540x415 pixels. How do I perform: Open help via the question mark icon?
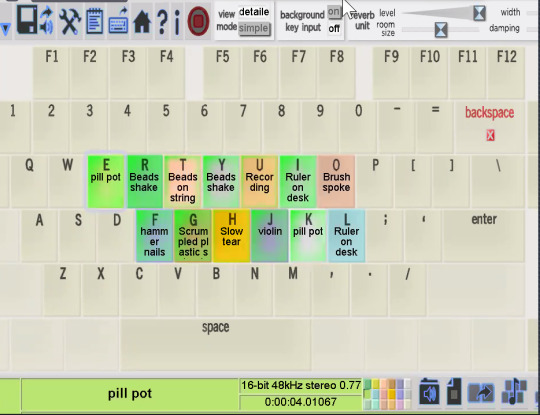point(162,22)
